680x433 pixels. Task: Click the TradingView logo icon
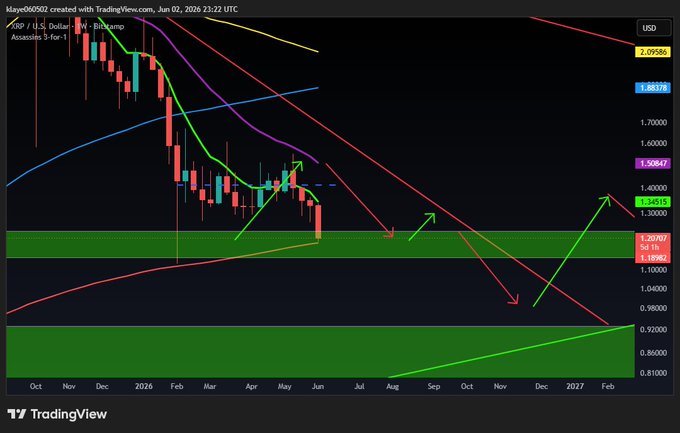click(x=17, y=414)
